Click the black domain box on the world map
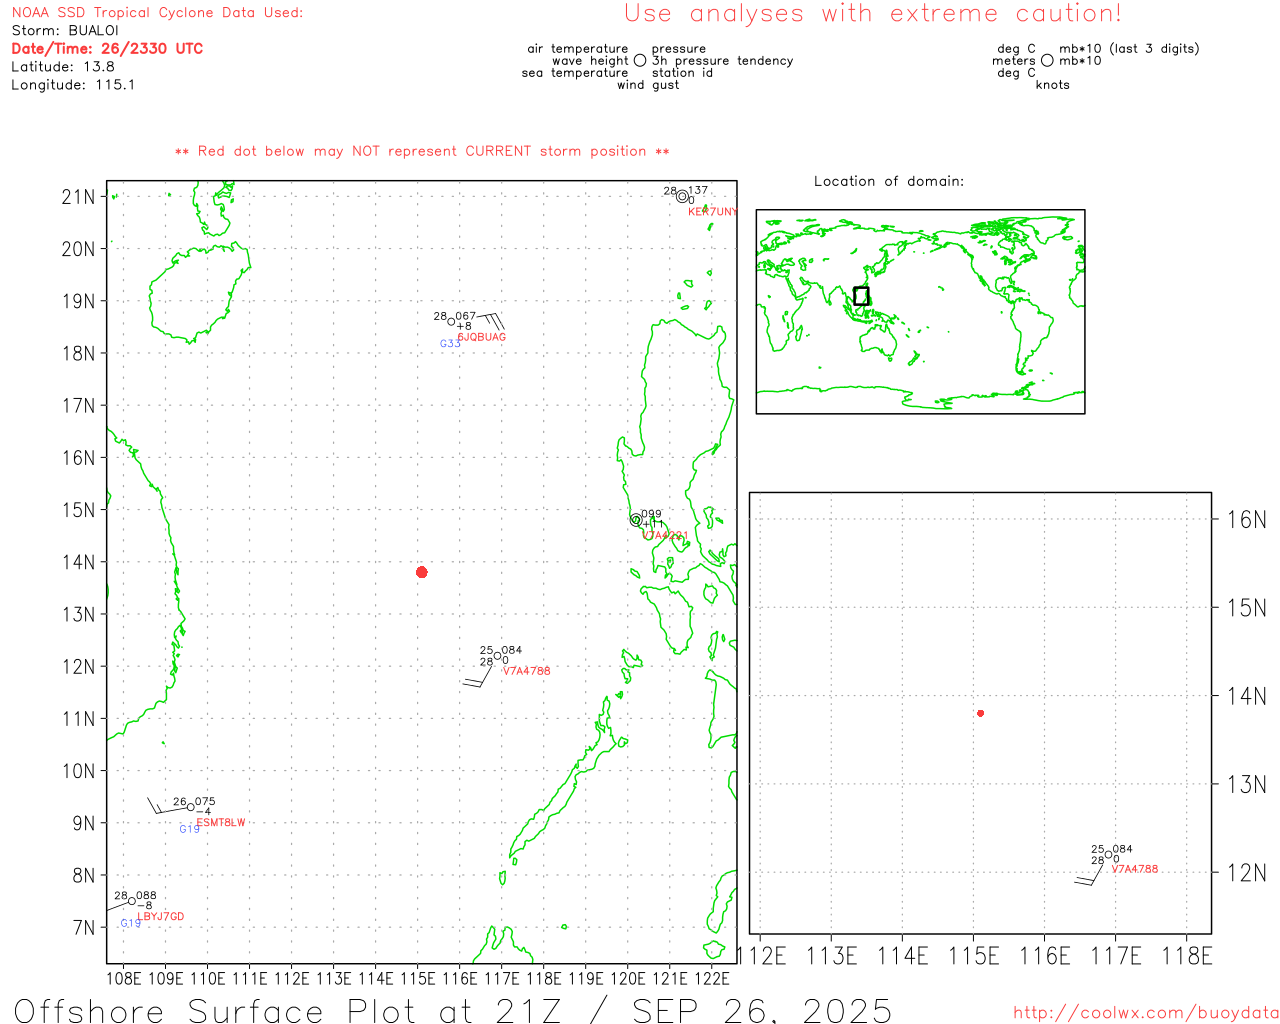1280x1024 pixels. pos(861,296)
